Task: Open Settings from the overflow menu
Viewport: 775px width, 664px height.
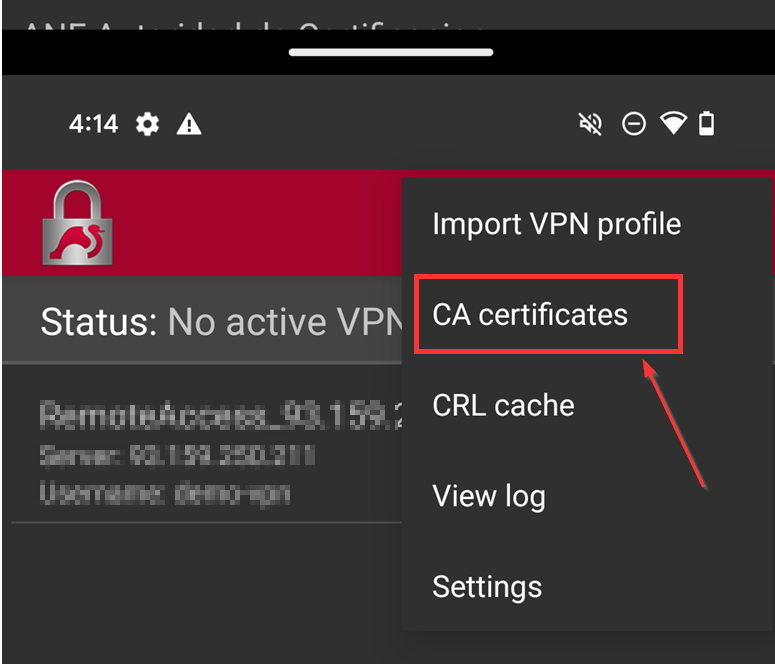Action: click(487, 587)
